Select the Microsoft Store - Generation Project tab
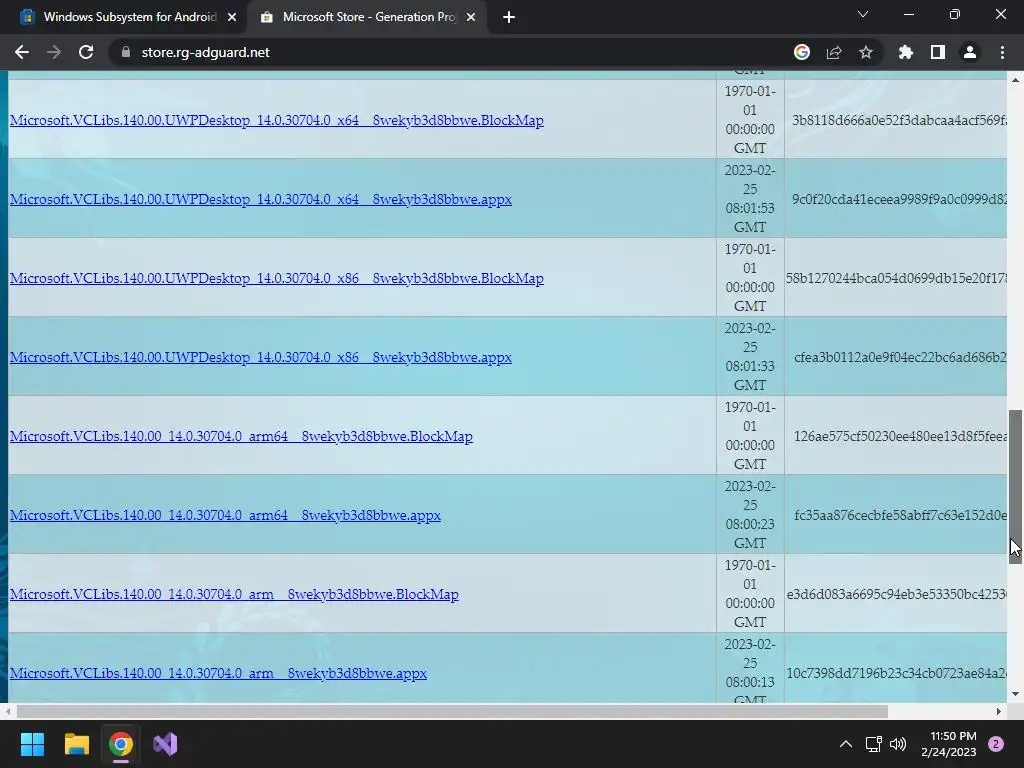Image resolution: width=1024 pixels, height=768 pixels. tap(368, 17)
